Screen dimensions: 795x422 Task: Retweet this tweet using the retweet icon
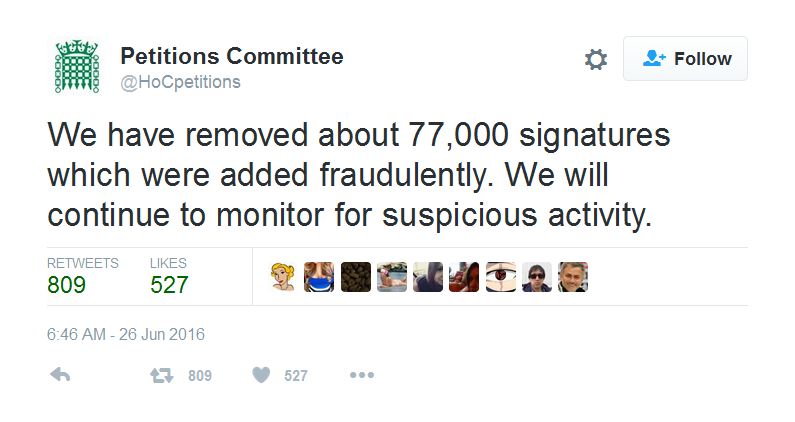161,375
